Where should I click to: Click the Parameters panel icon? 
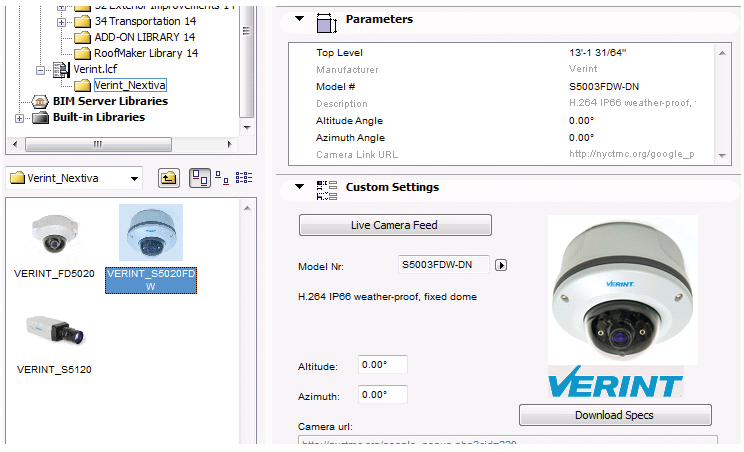click(326, 23)
